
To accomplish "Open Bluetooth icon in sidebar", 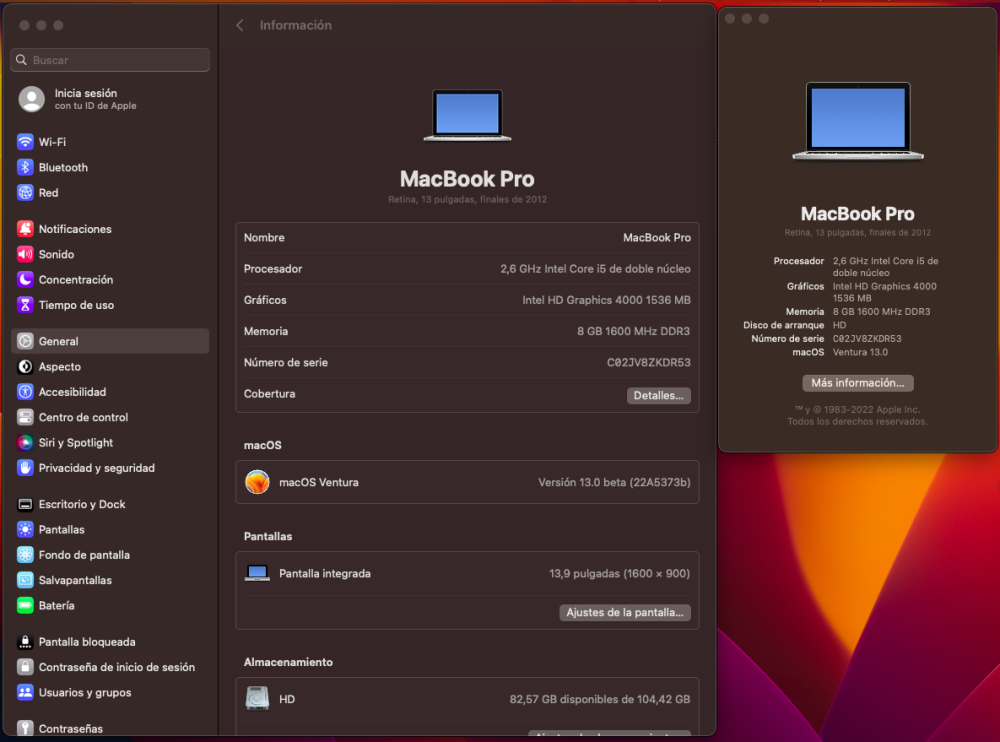I will (25, 167).
